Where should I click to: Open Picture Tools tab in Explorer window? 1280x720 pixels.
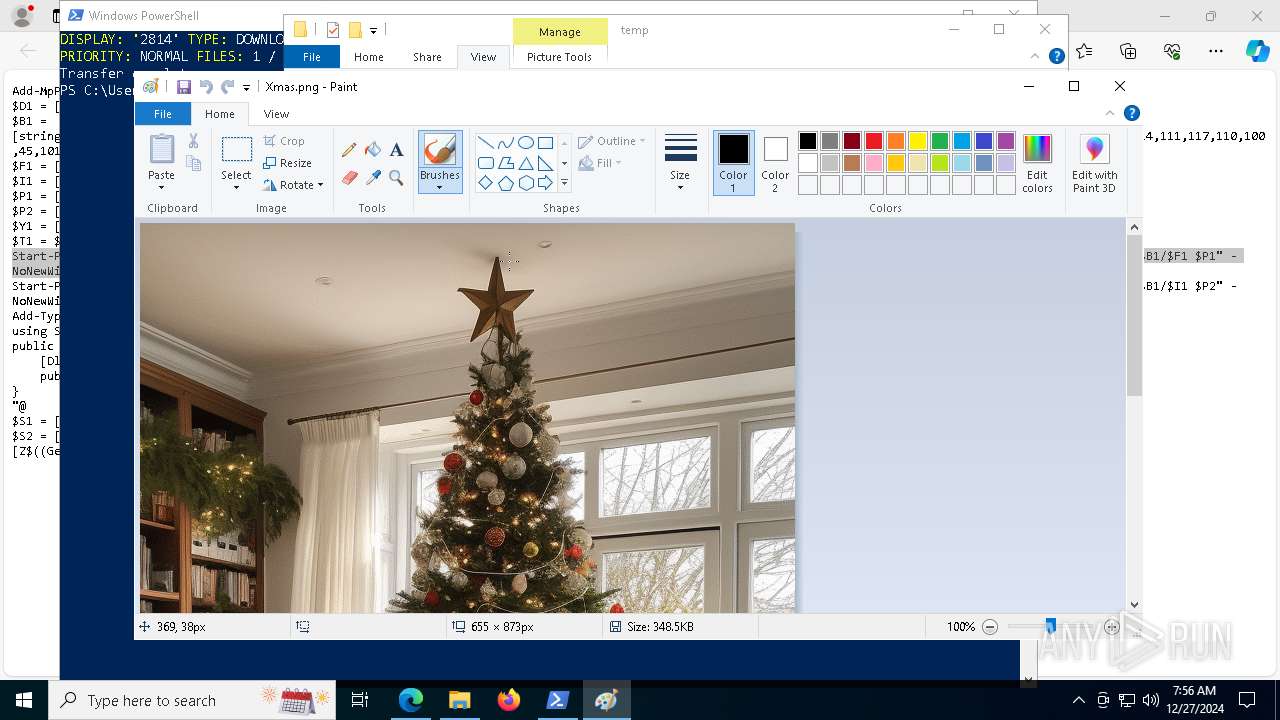click(x=559, y=57)
